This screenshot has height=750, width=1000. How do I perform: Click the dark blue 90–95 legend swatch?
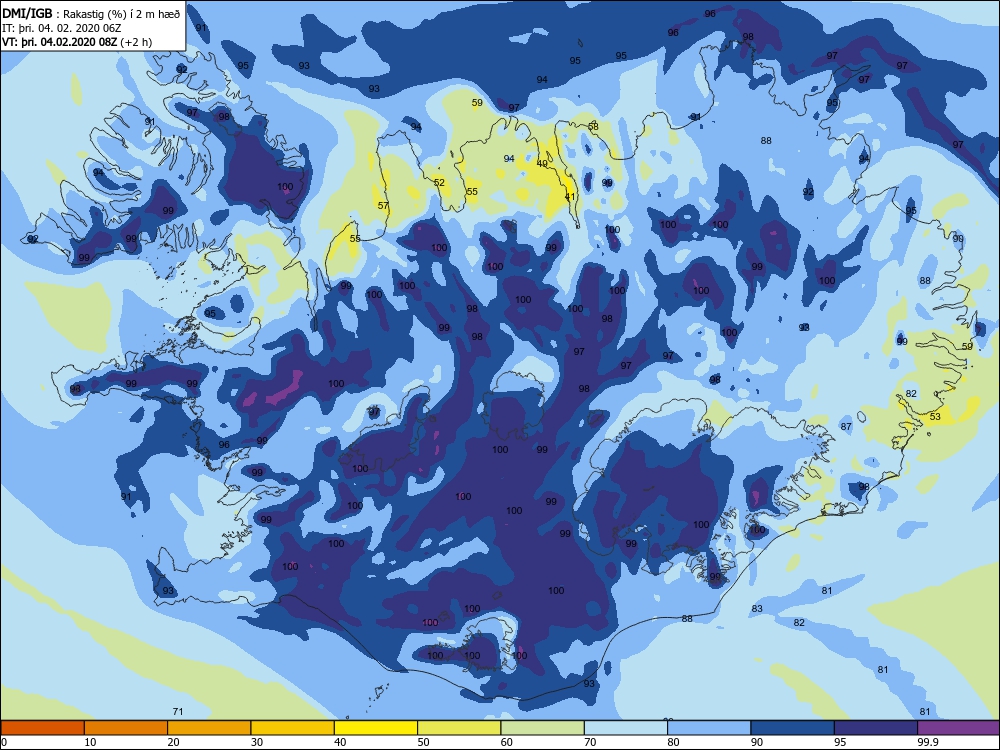pyautogui.click(x=793, y=728)
